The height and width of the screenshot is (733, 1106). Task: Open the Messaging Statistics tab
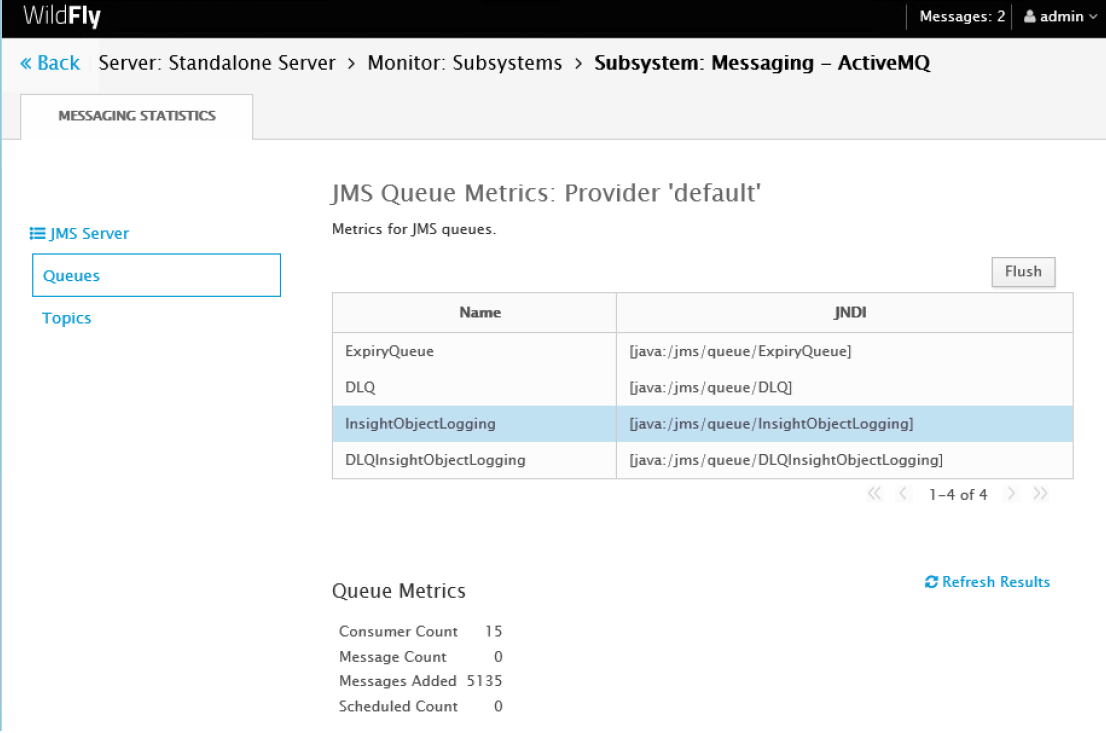coord(137,116)
